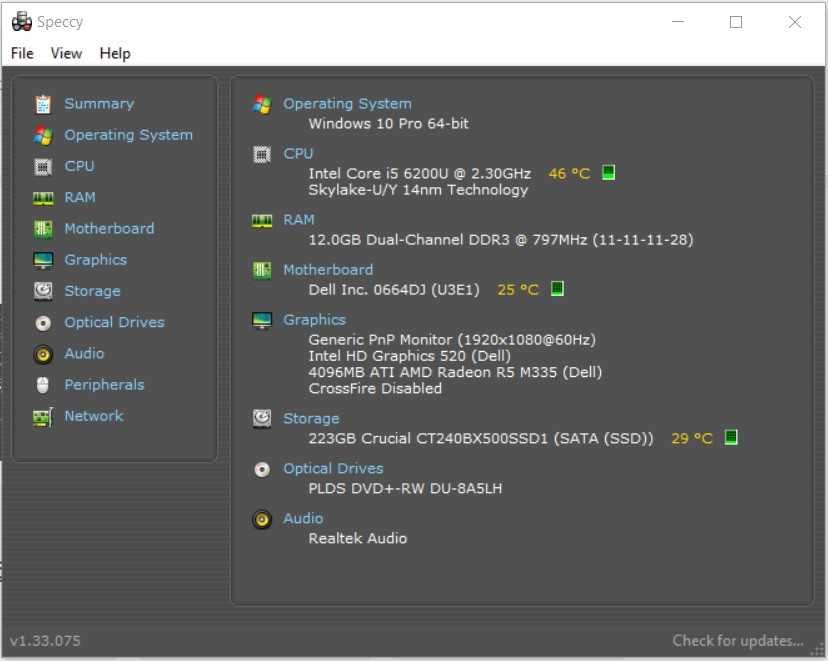This screenshot has height=661, width=828.
Task: Click the RAM icon in summary panel
Action: pyautogui.click(x=262, y=220)
